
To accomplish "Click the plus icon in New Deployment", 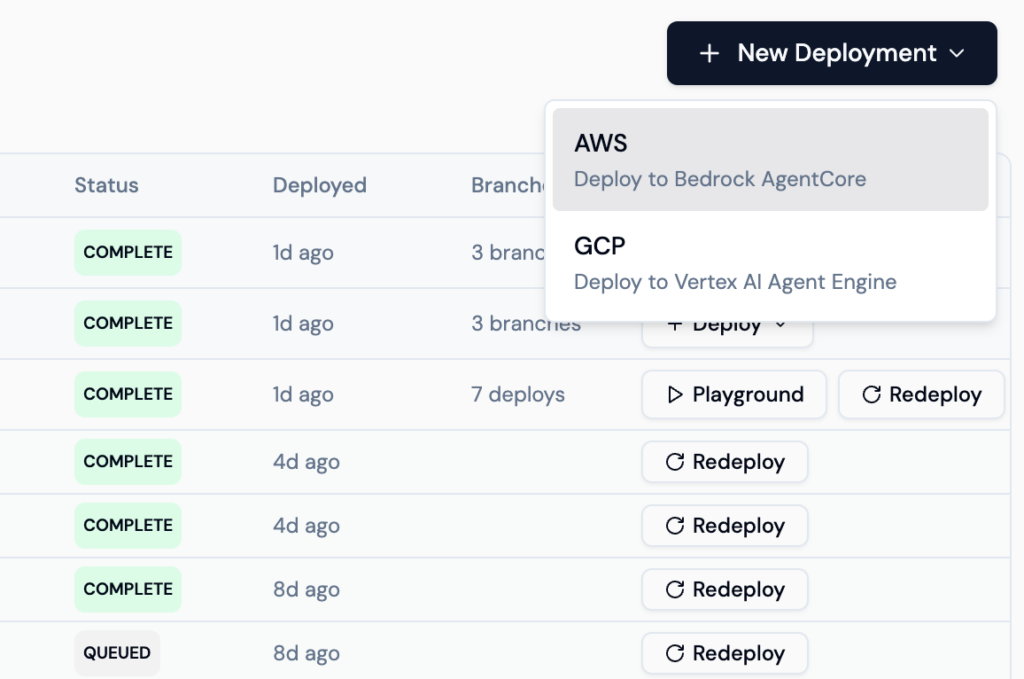I will click(709, 54).
